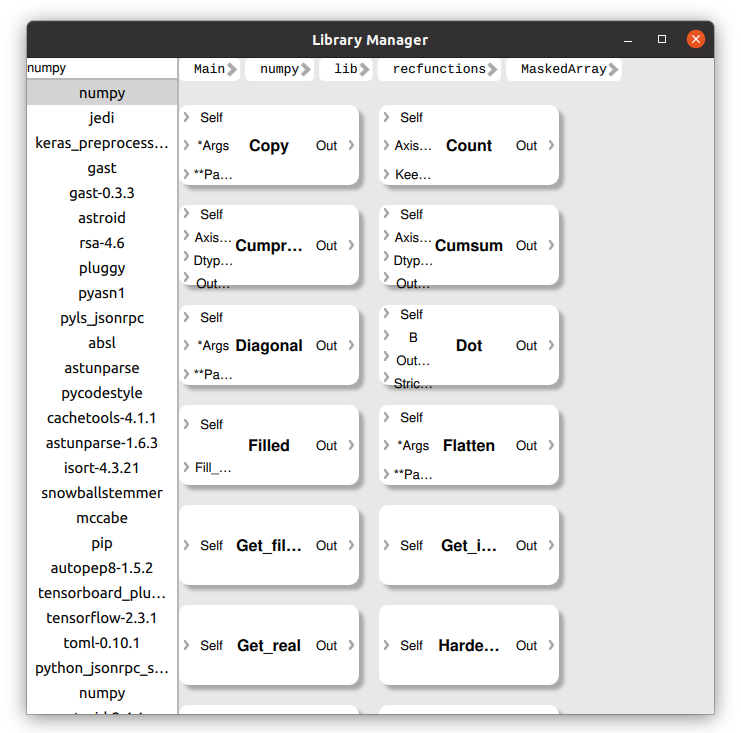
Task: Select mccabe in the library list
Action: pyautogui.click(x=102, y=518)
